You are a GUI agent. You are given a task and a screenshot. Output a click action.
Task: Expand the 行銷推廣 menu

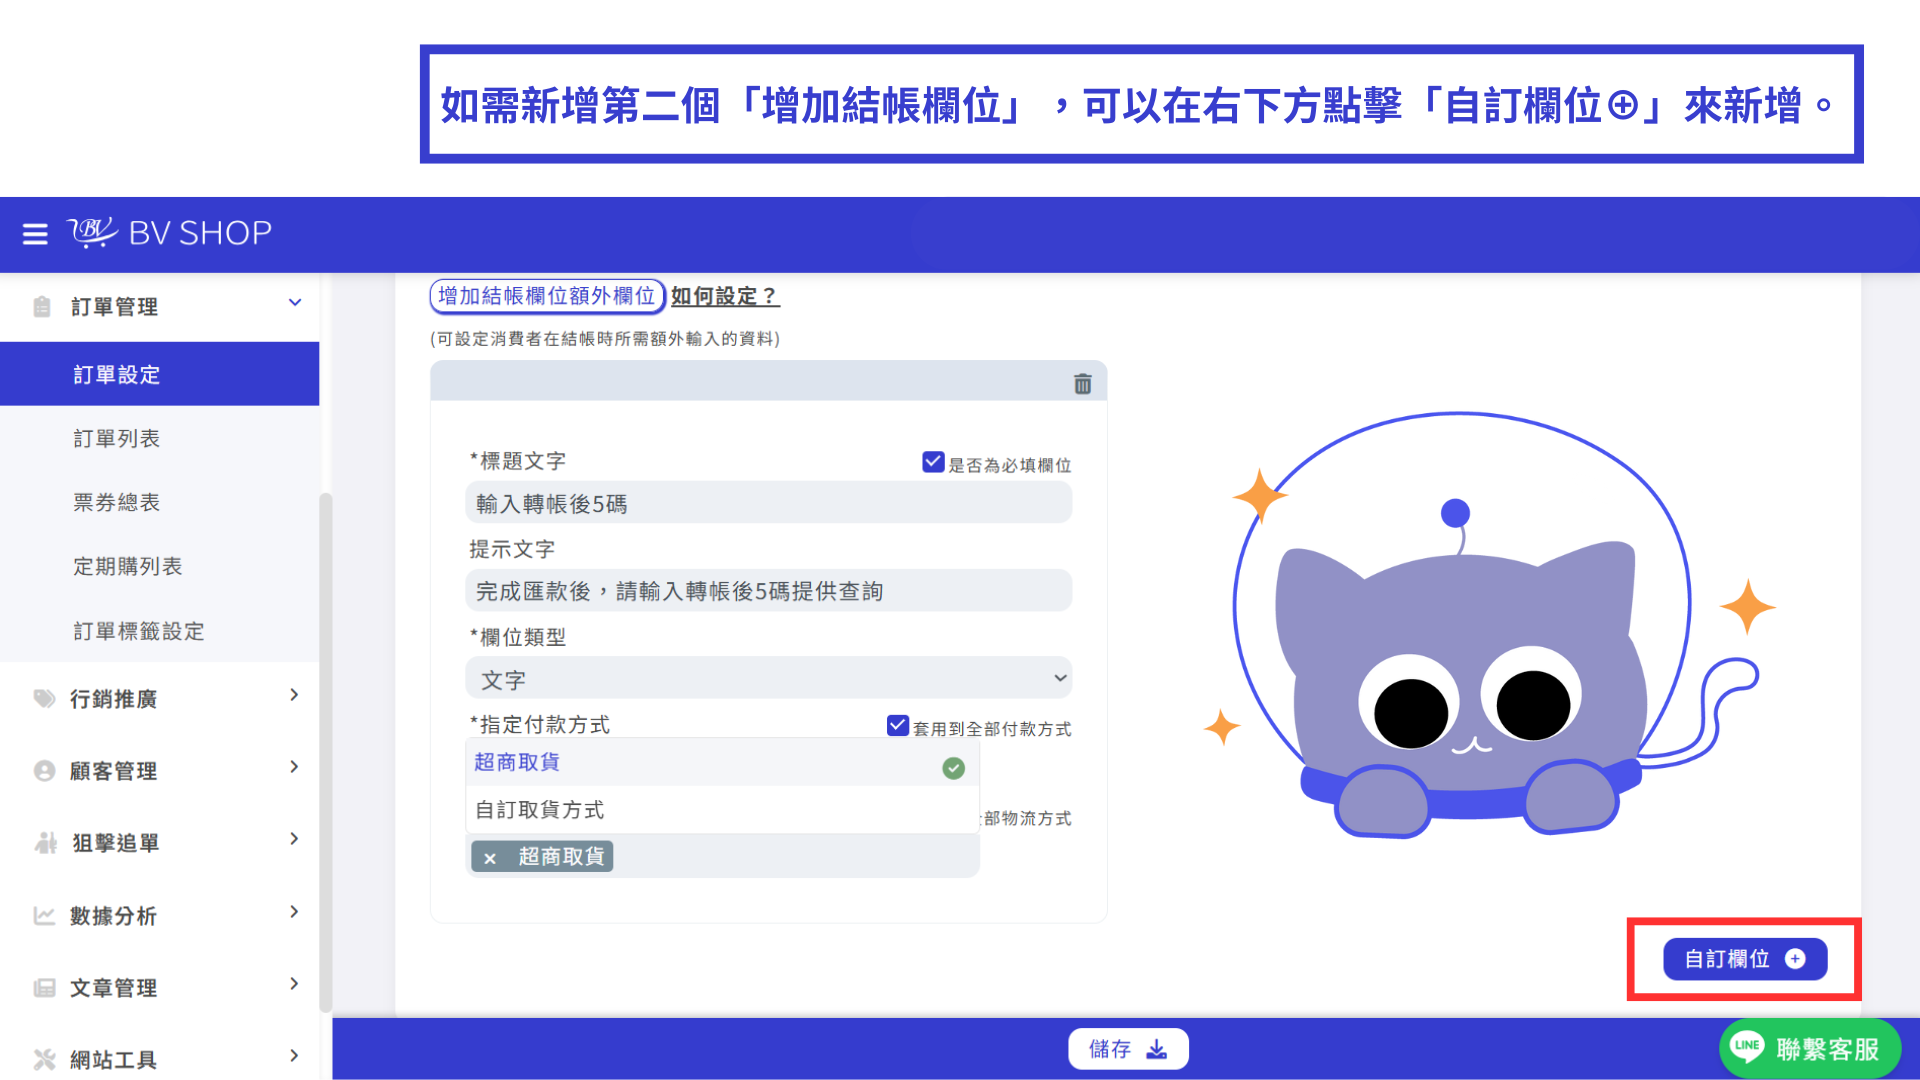coord(294,695)
